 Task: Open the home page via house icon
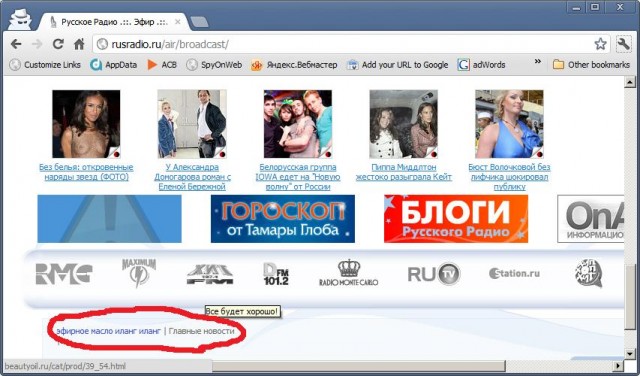pos(79,44)
